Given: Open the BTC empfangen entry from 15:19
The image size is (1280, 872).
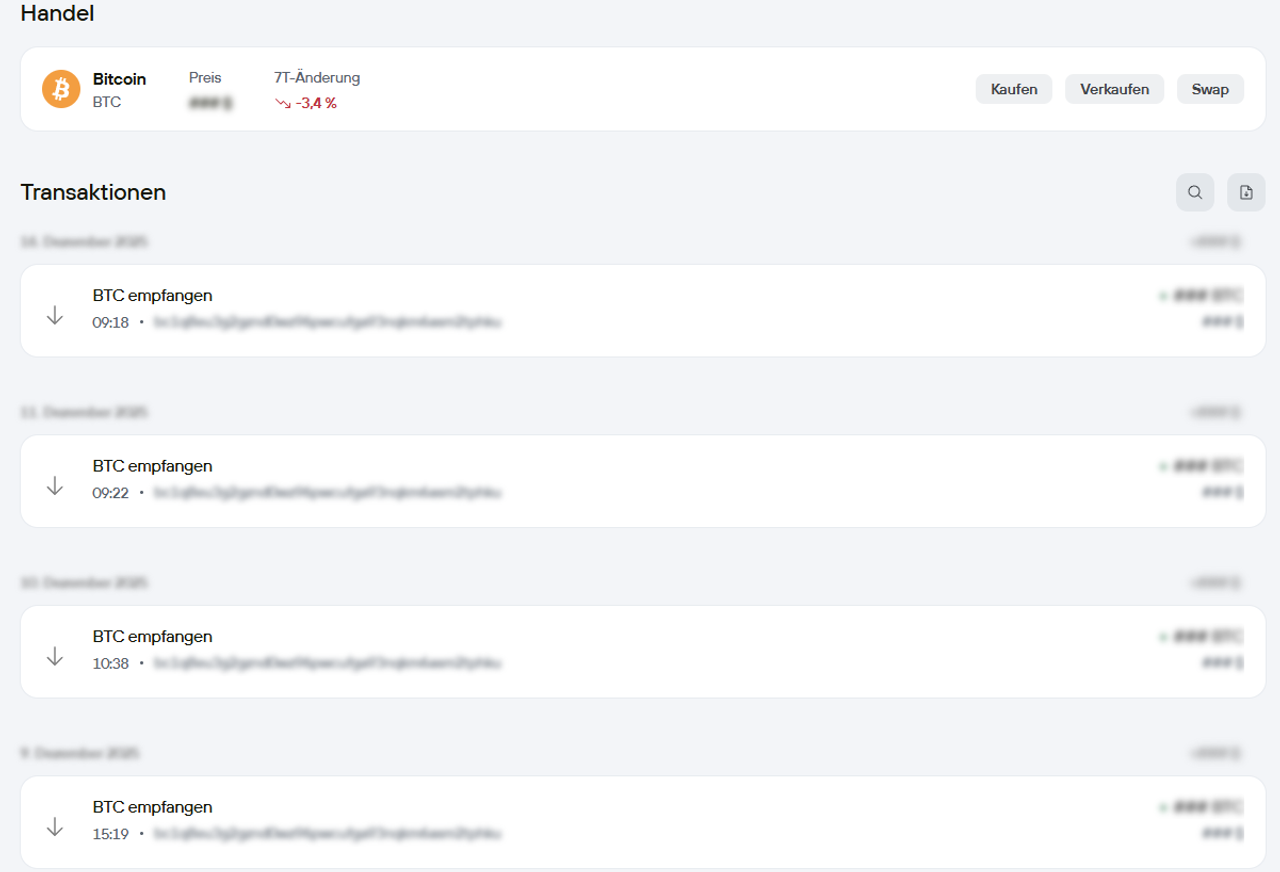Looking at the screenshot, I should tap(153, 807).
